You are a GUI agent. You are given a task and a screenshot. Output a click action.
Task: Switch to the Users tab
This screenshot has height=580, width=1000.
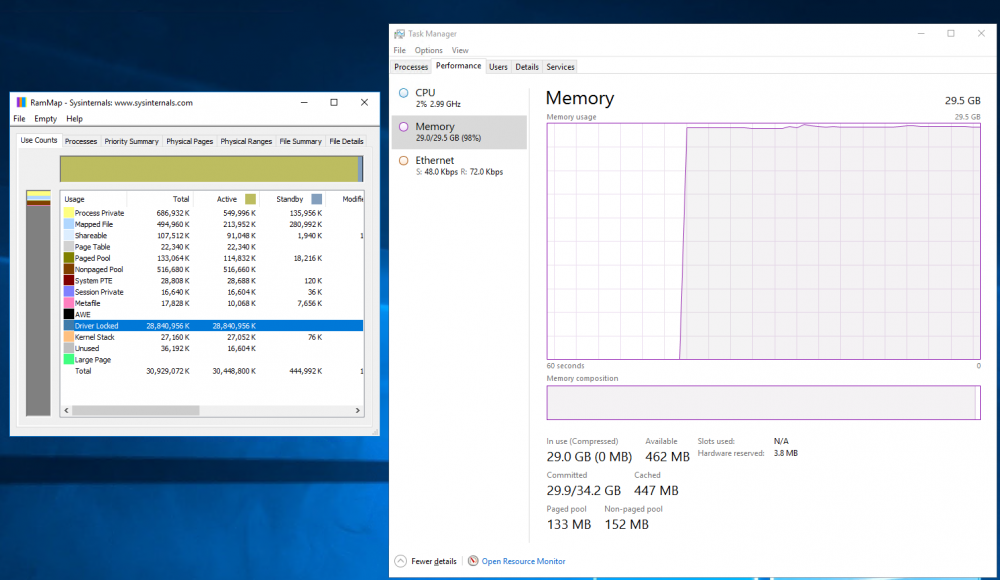(x=498, y=67)
